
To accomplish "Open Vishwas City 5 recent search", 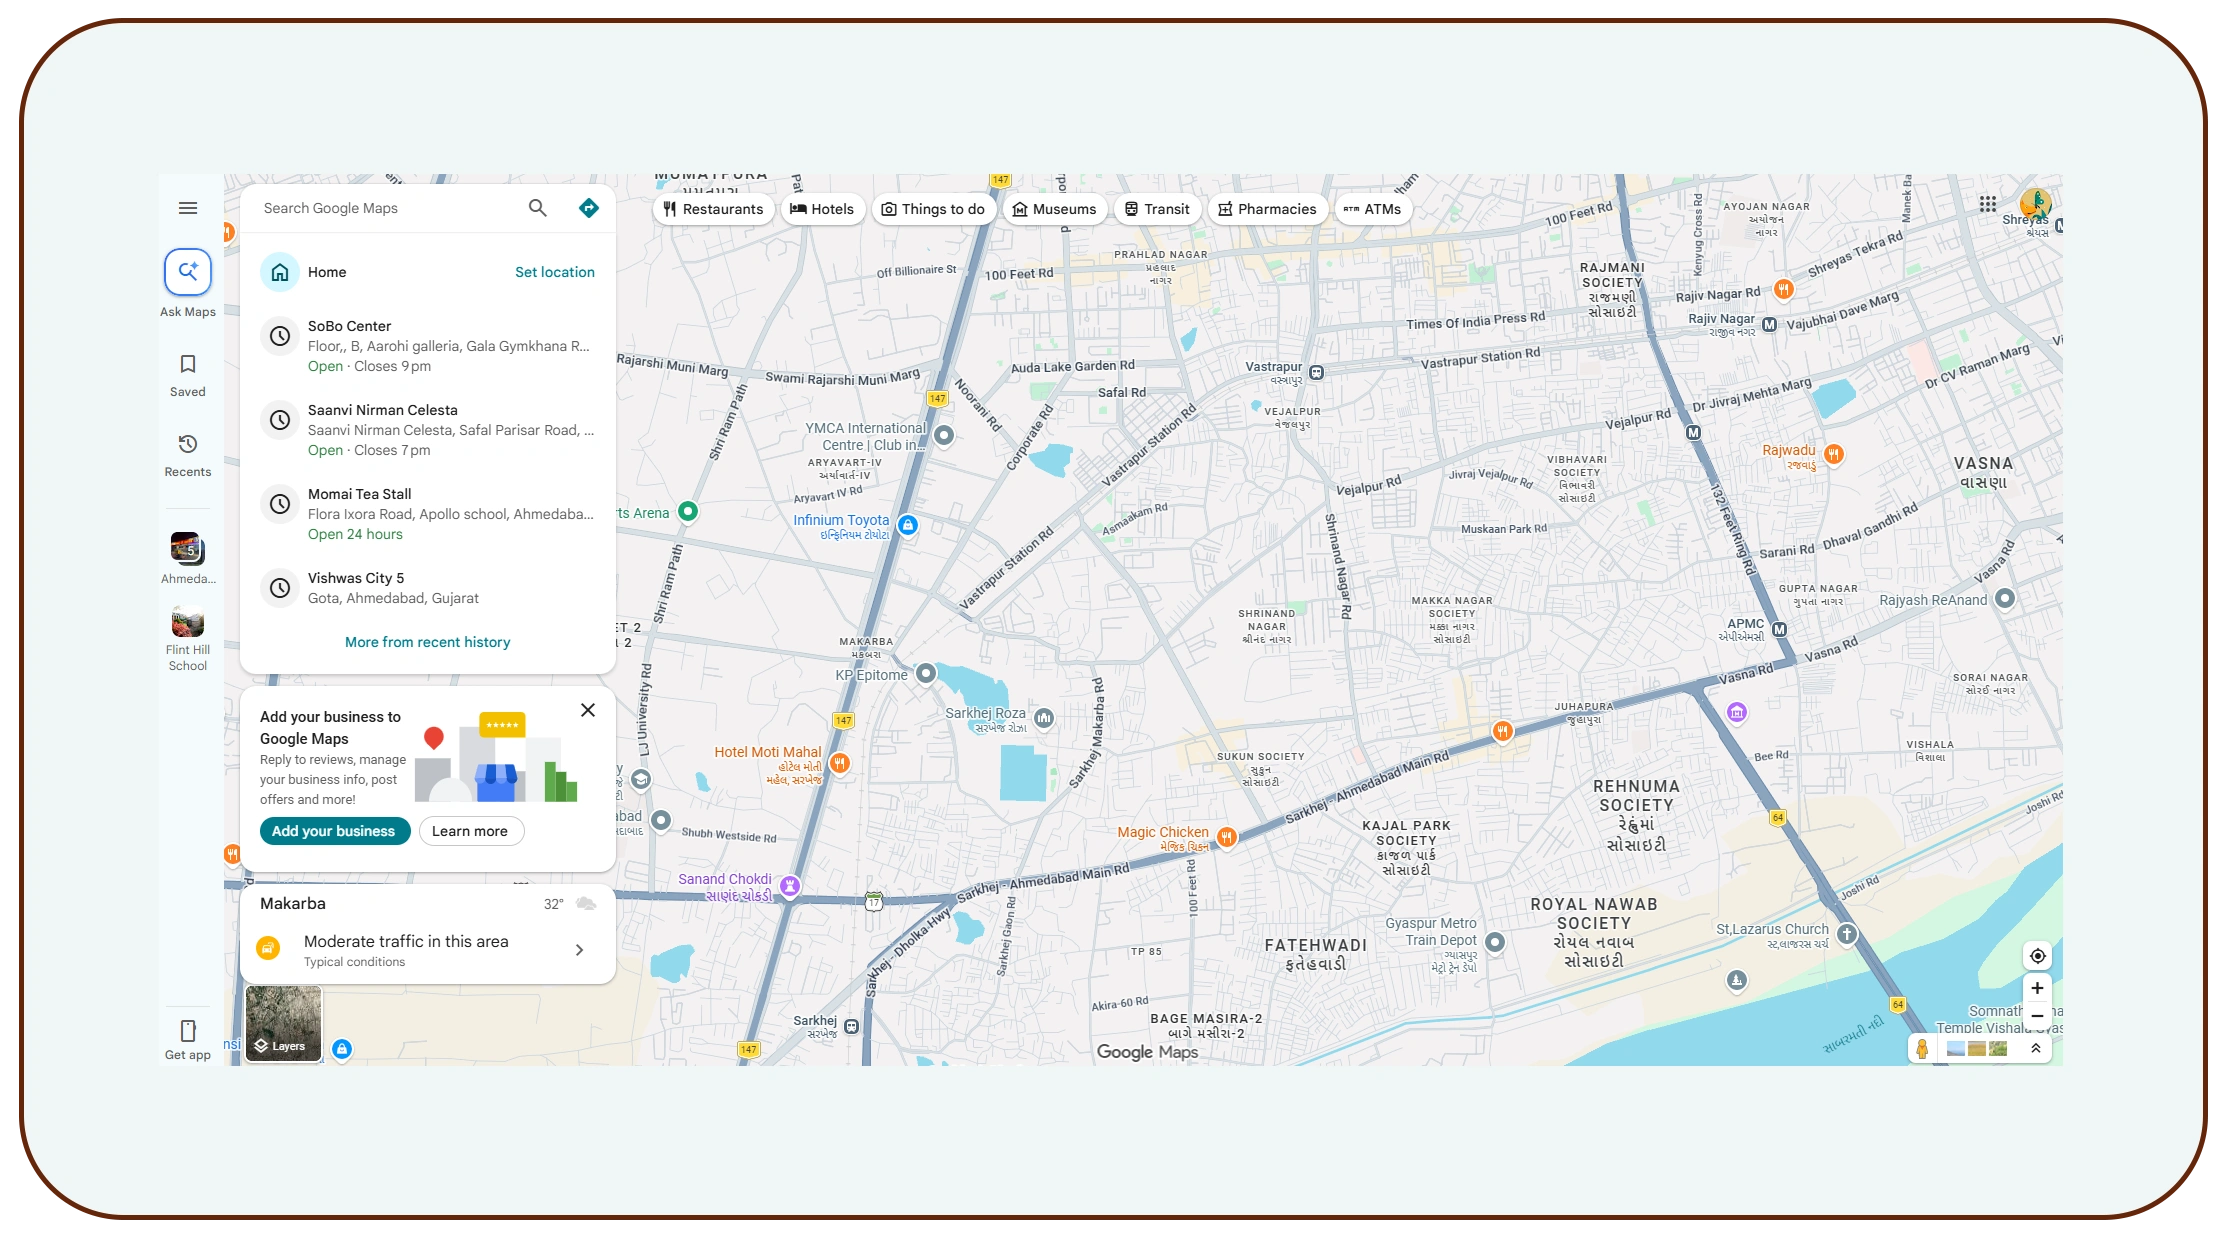I will pyautogui.click(x=428, y=588).
